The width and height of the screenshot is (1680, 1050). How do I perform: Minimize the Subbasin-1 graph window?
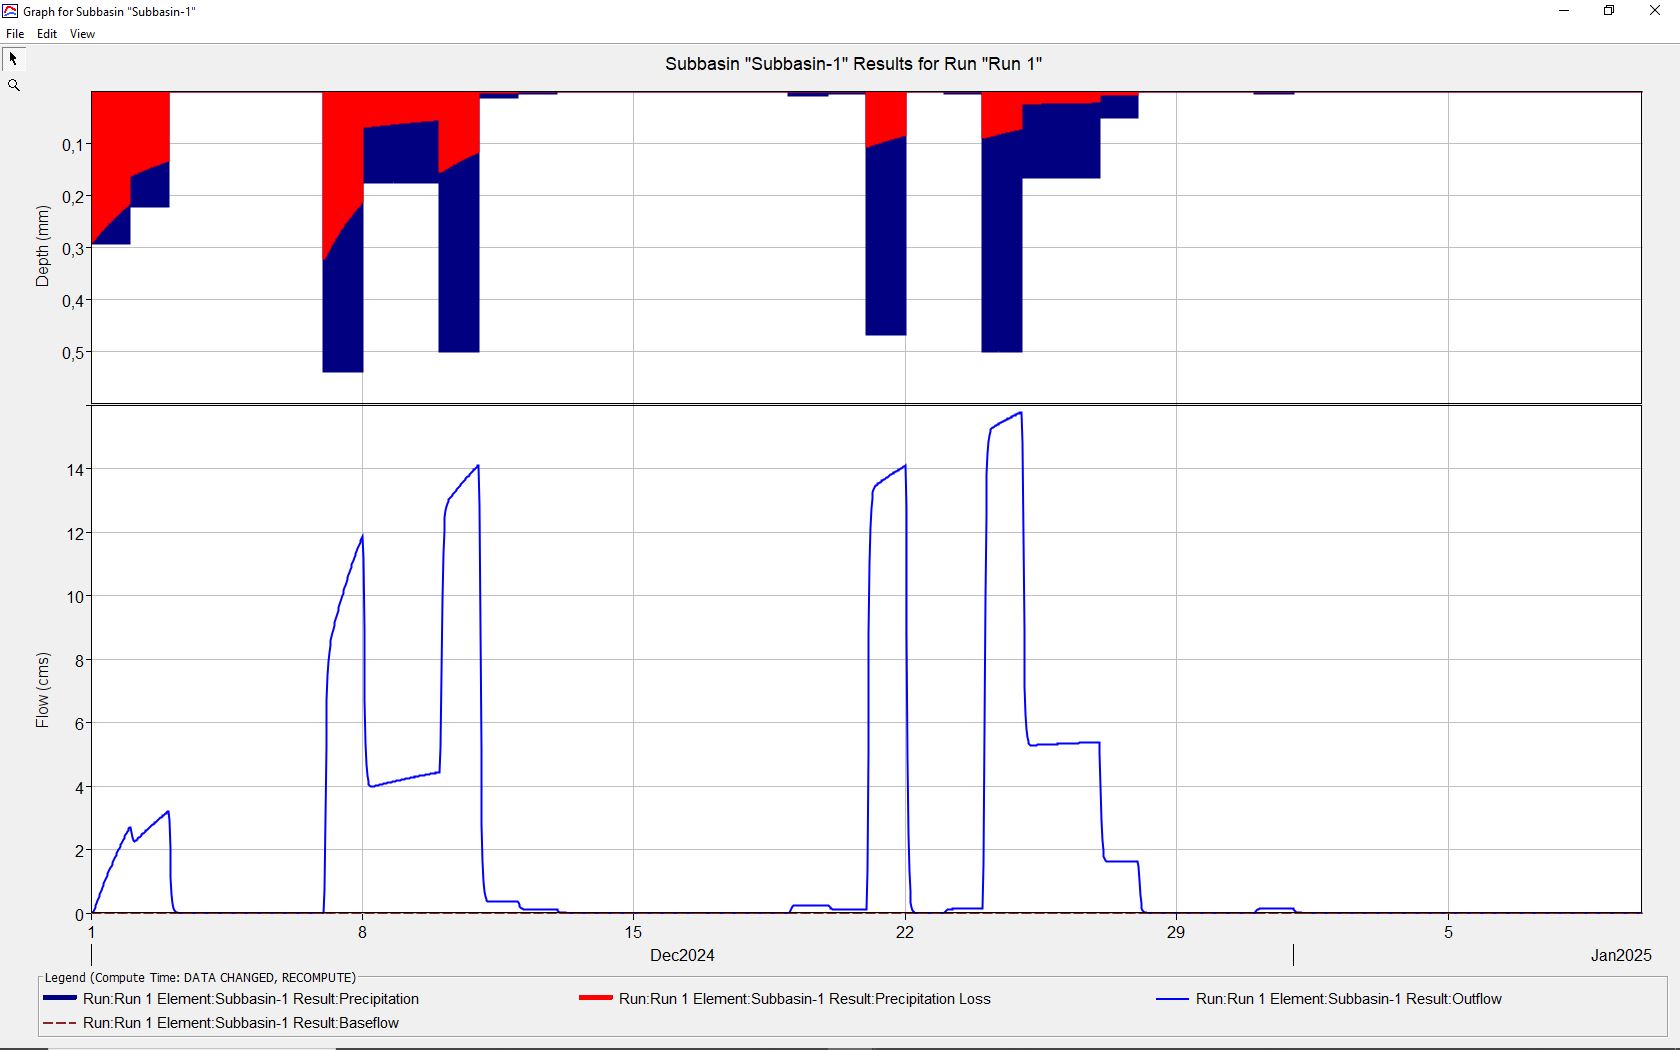pyautogui.click(x=1564, y=11)
